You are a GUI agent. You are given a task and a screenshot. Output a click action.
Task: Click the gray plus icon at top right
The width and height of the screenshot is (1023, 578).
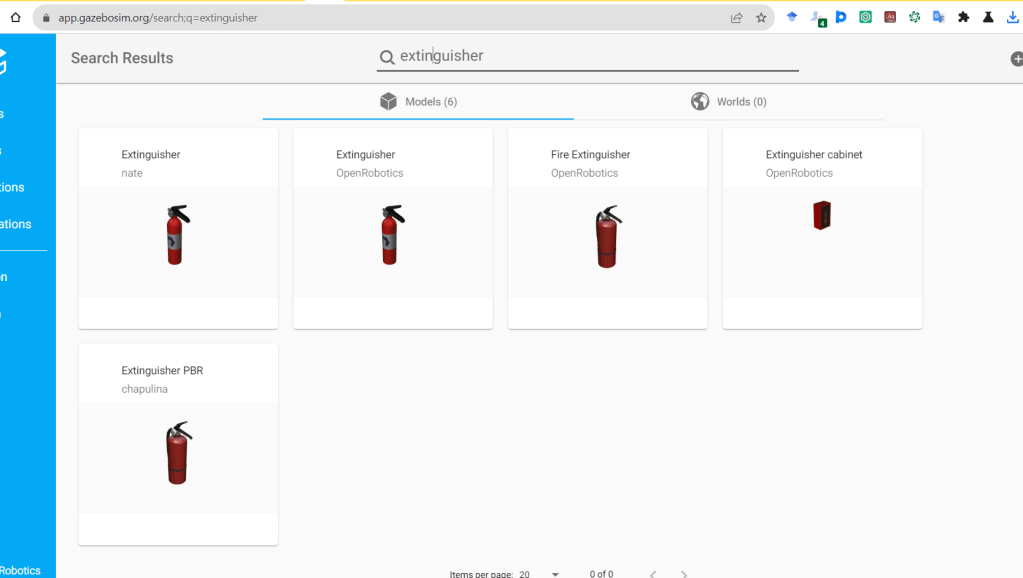pyautogui.click(x=1016, y=59)
